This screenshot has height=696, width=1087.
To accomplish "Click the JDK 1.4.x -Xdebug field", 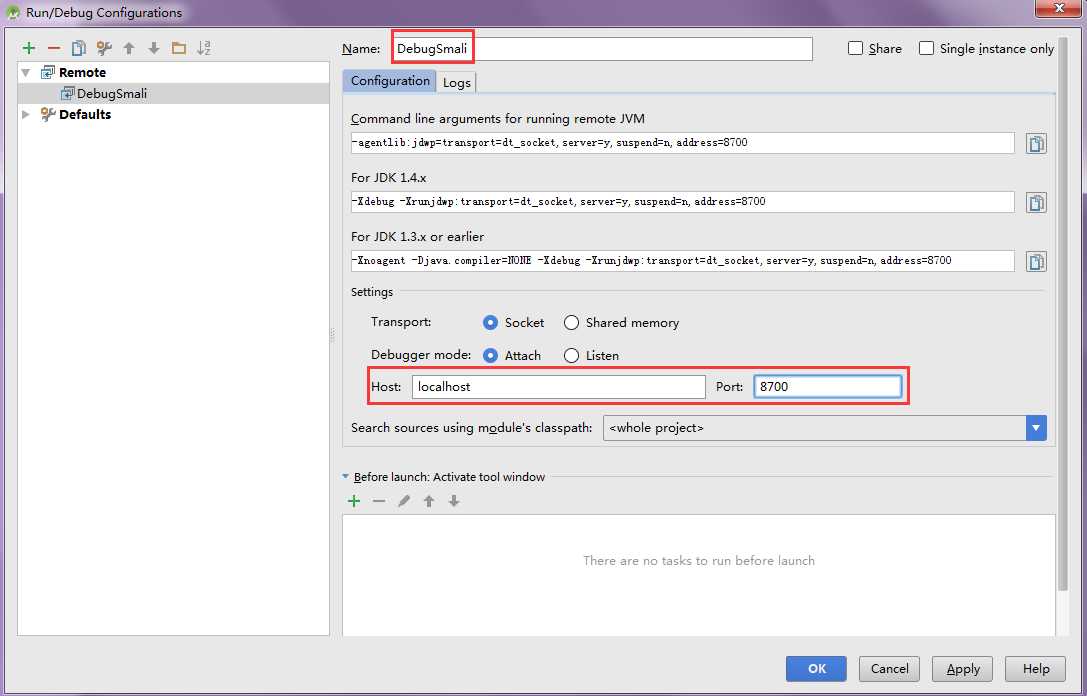I will [682, 202].
